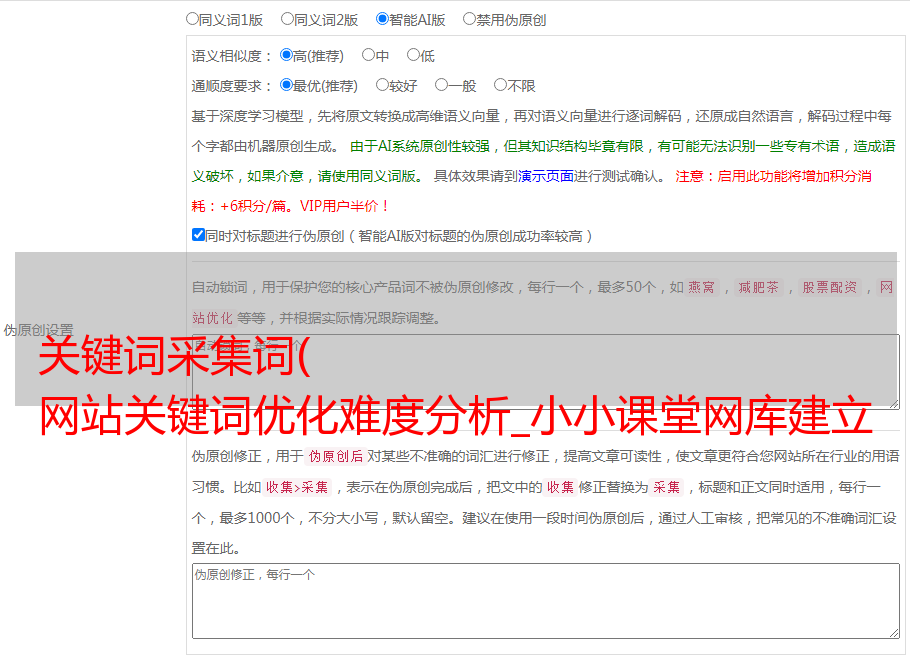Set 通顺度要求 to 一般
The height and width of the screenshot is (658, 911).
pos(442,85)
